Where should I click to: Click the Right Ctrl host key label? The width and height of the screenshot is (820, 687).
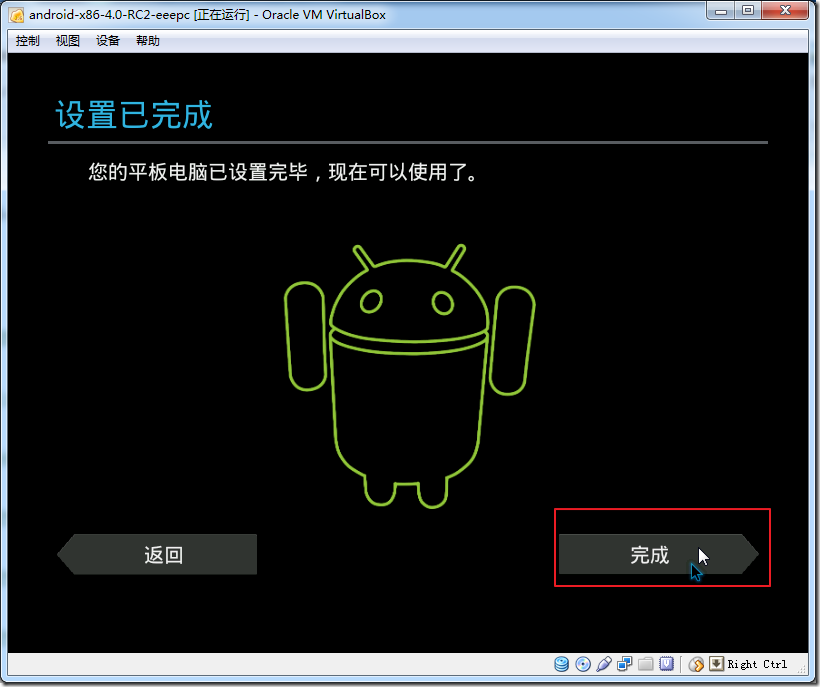[x=757, y=664]
